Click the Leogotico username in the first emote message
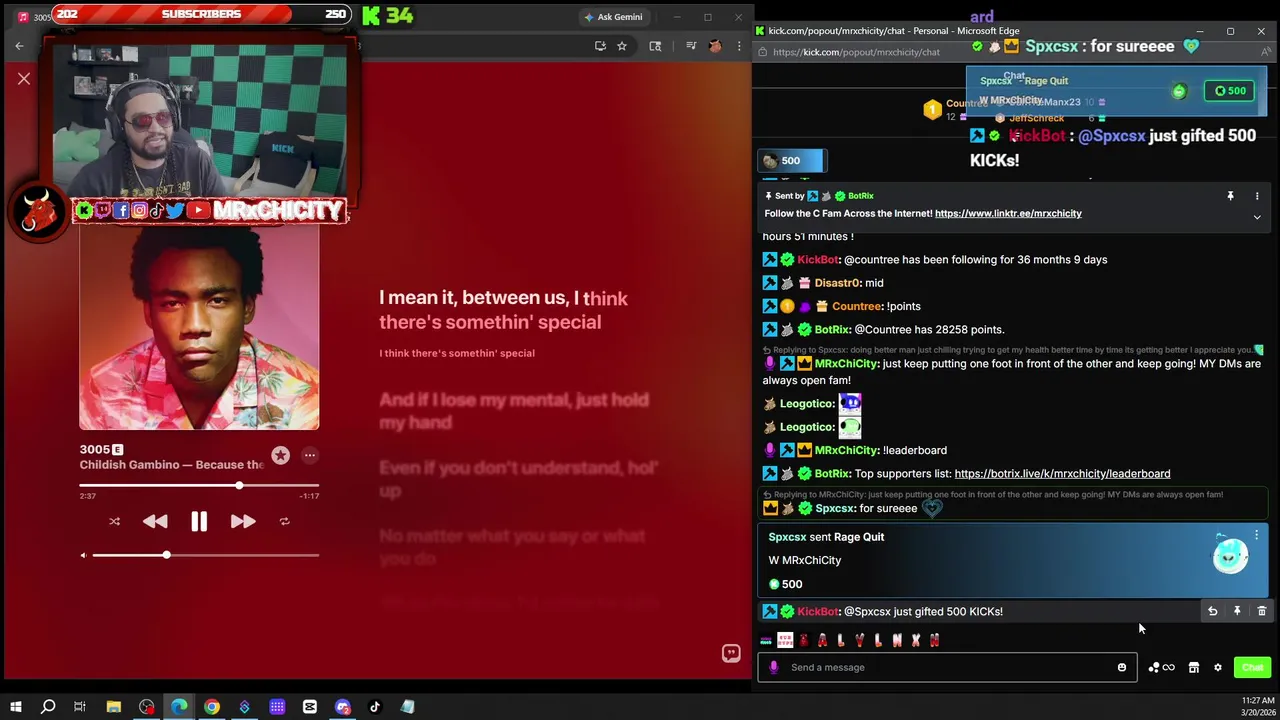This screenshot has width=1280, height=720. [806, 403]
